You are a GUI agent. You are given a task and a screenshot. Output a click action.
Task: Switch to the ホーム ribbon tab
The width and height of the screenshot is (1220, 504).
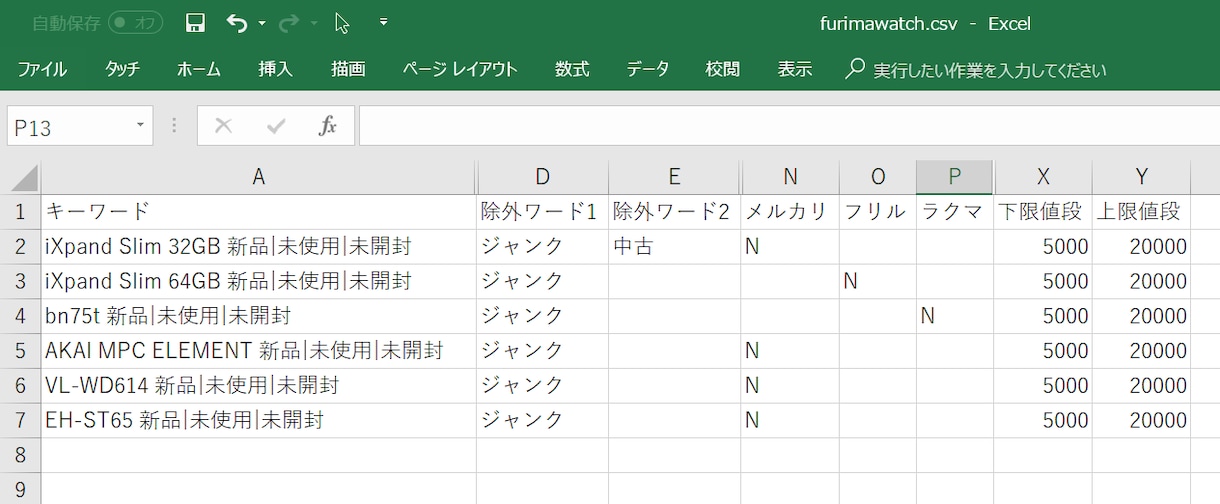(199, 69)
